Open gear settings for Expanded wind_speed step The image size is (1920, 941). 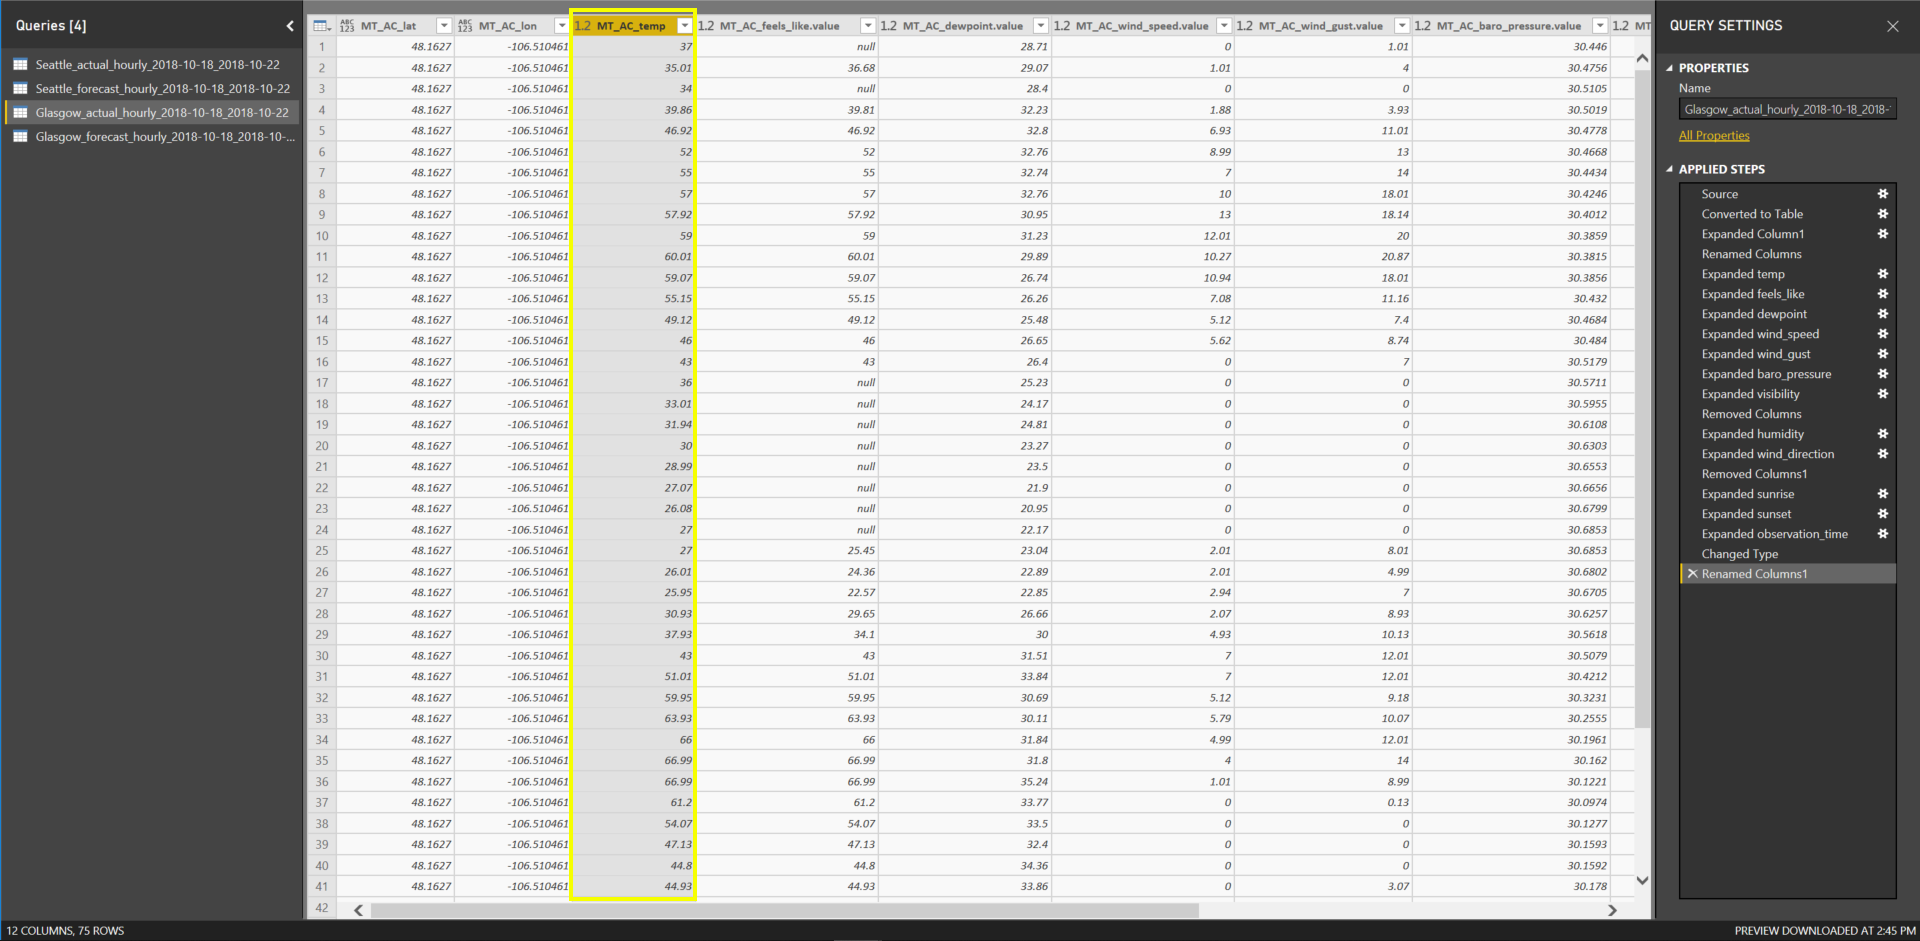point(1882,334)
